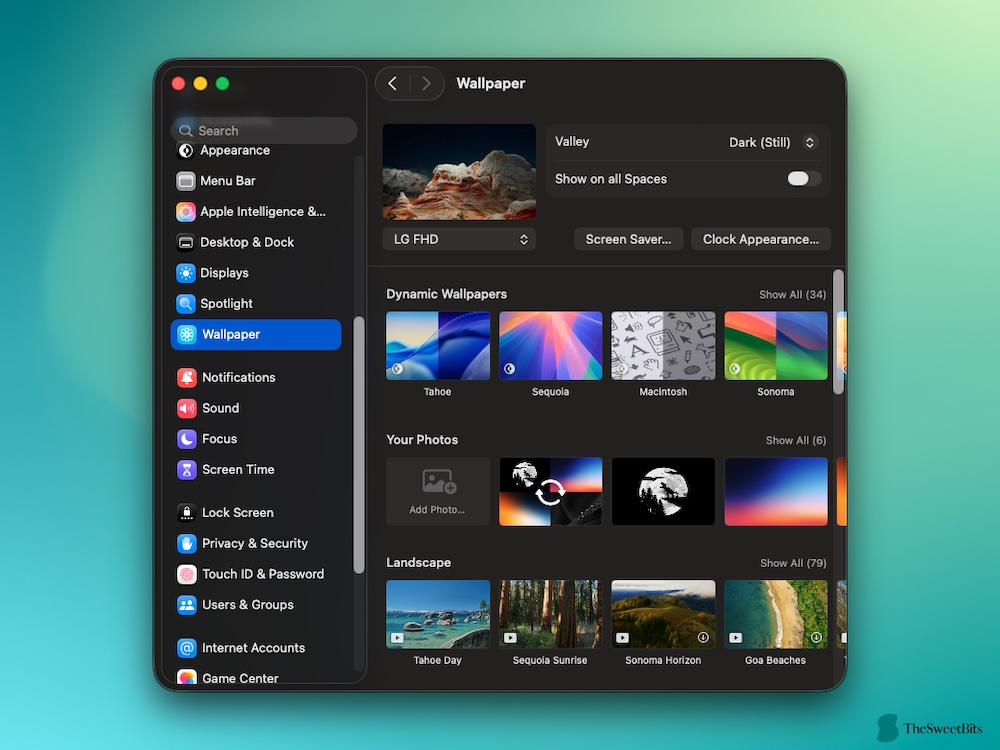Open Notifications via its bell icon
Image resolution: width=1000 pixels, height=750 pixels.
click(187, 378)
